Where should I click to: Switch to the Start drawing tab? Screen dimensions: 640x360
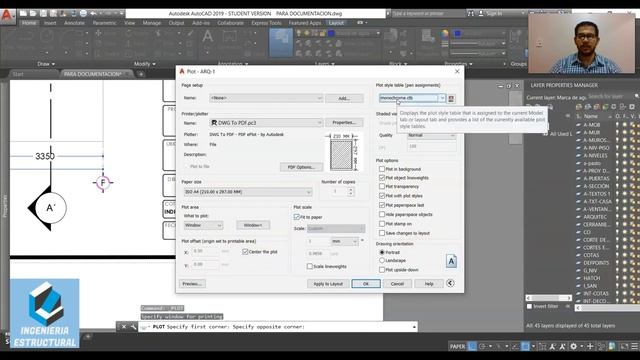coord(33,74)
